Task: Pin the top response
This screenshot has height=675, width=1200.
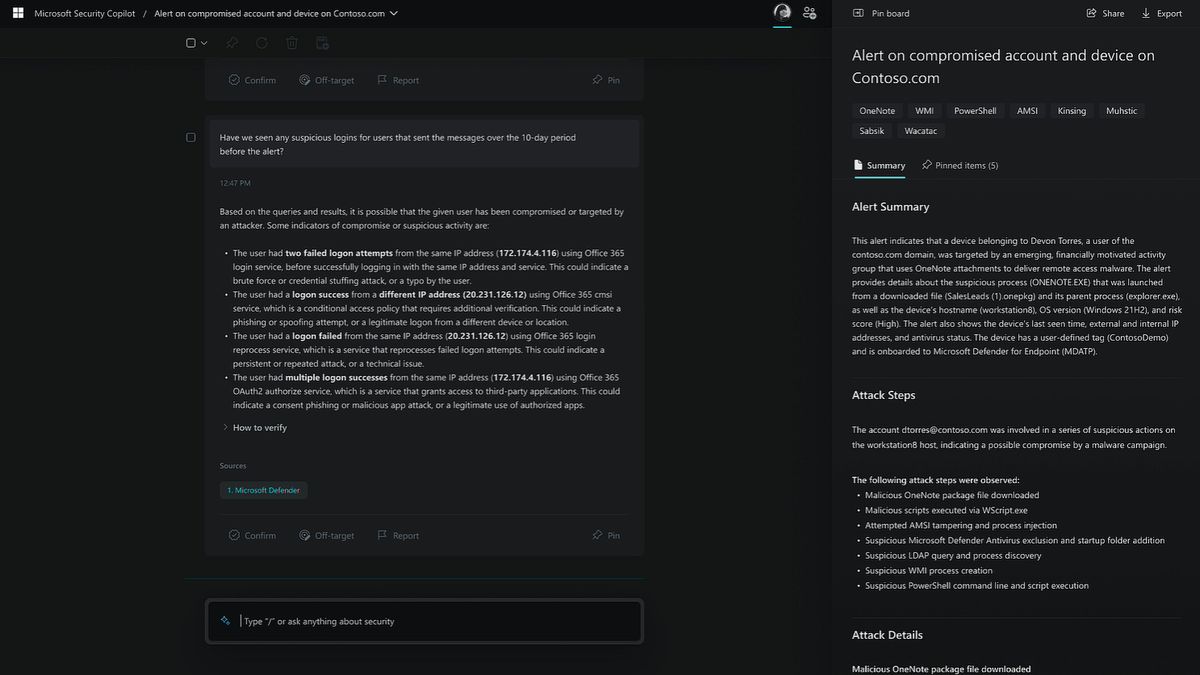Action: pos(606,80)
